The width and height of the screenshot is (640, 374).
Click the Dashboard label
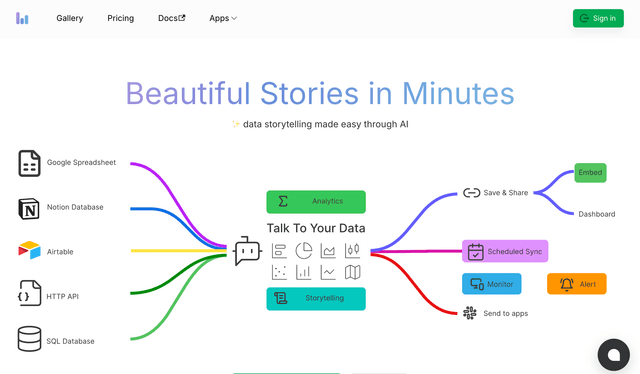point(597,214)
